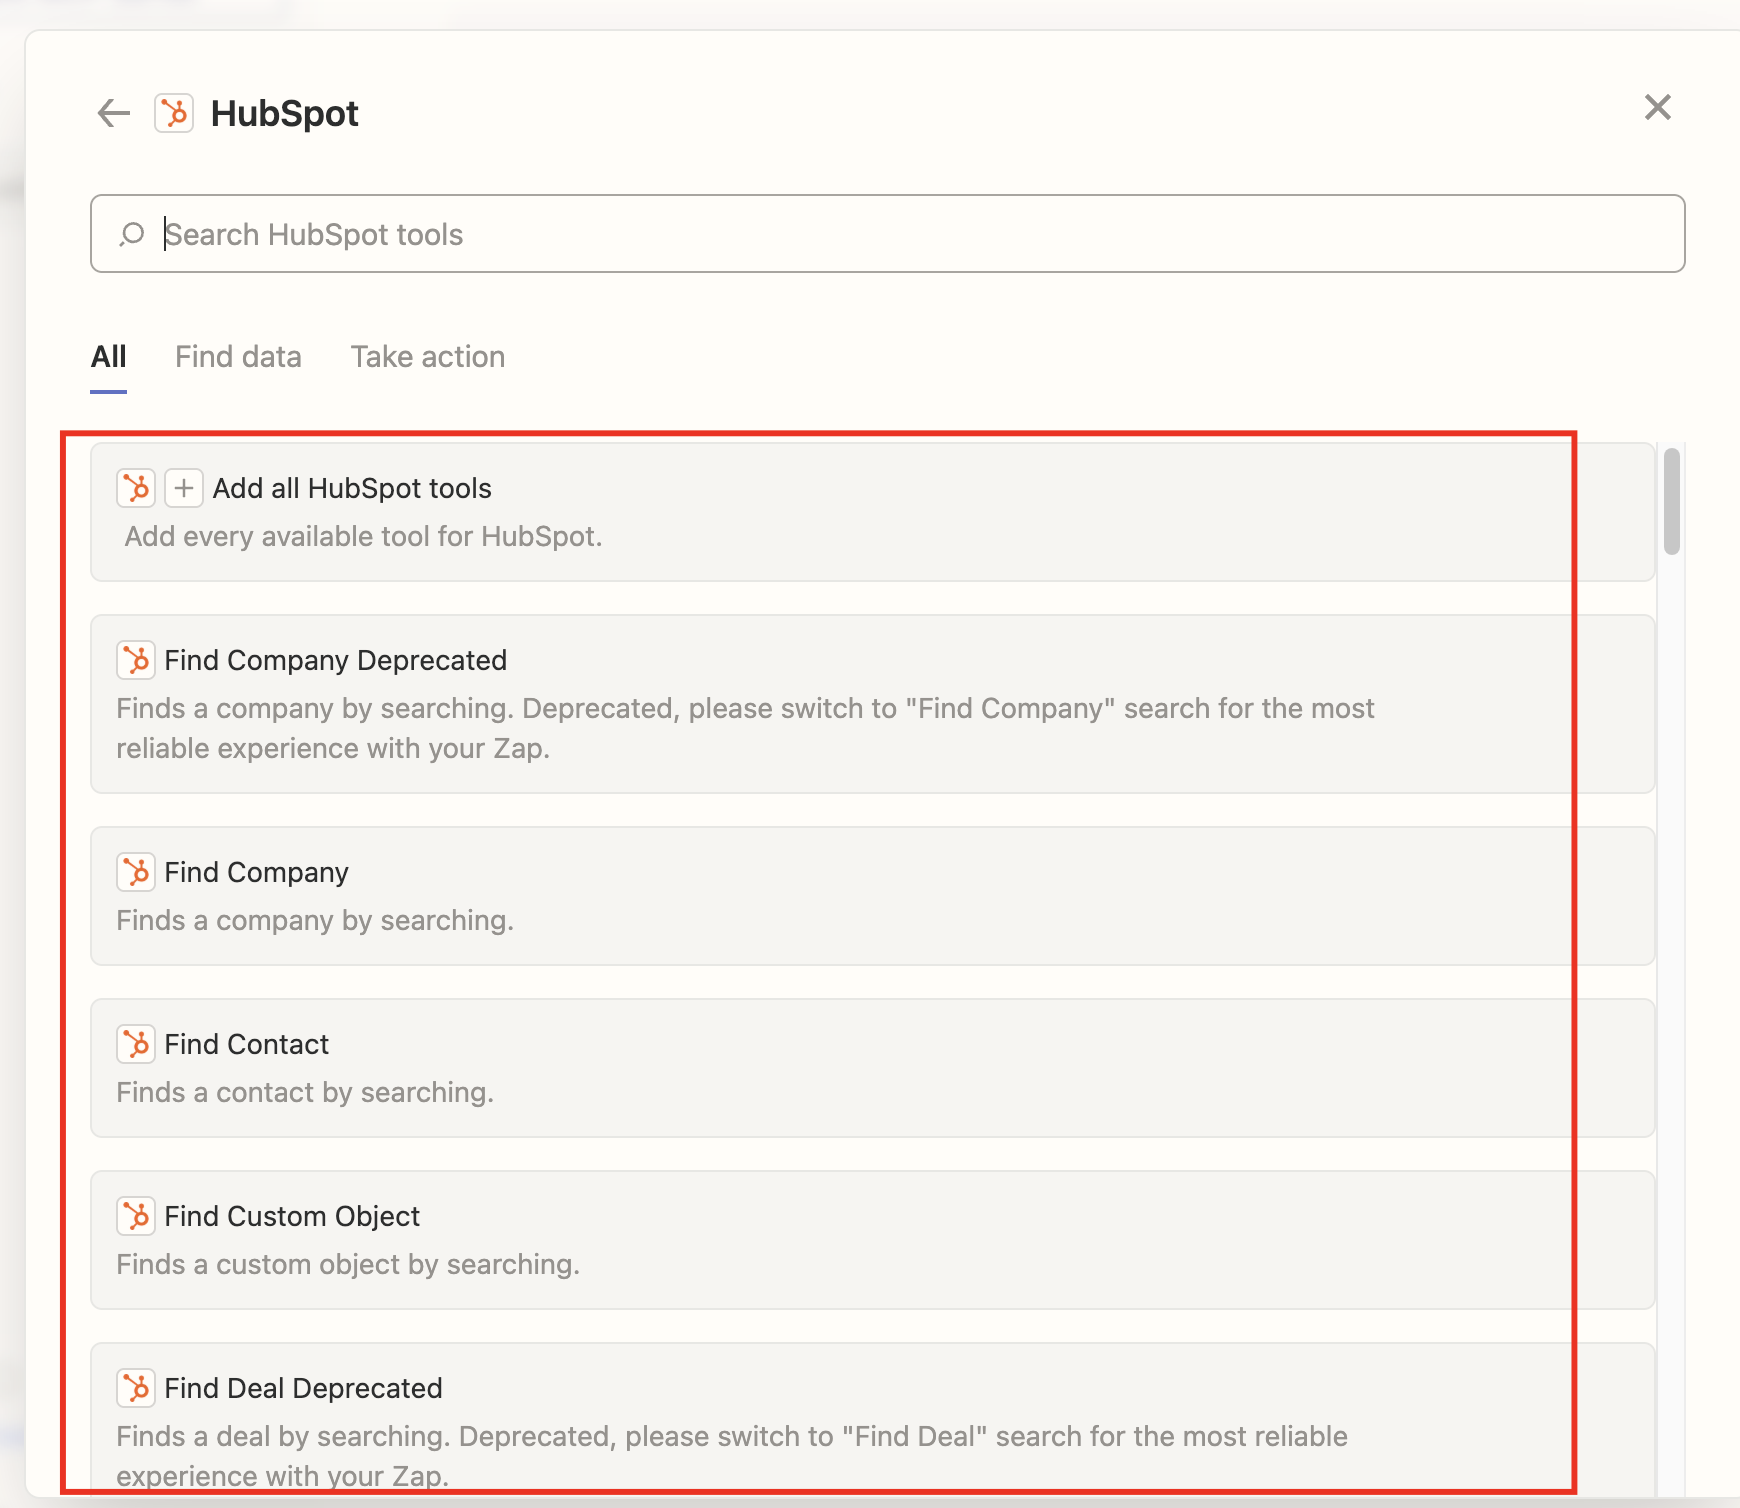The width and height of the screenshot is (1740, 1508).
Task: Click the 'Add every available tool for HubSpot.' text
Action: (363, 537)
